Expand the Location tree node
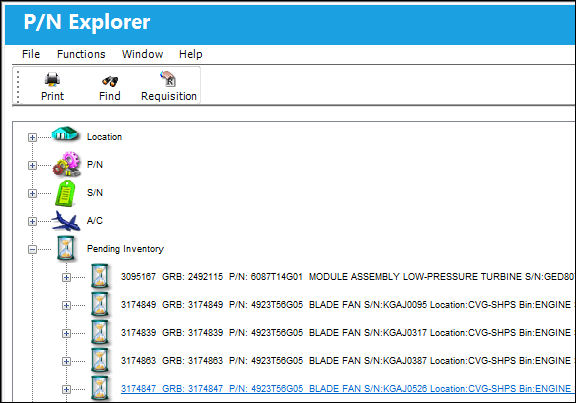The height and width of the screenshot is (403, 576). (x=32, y=137)
